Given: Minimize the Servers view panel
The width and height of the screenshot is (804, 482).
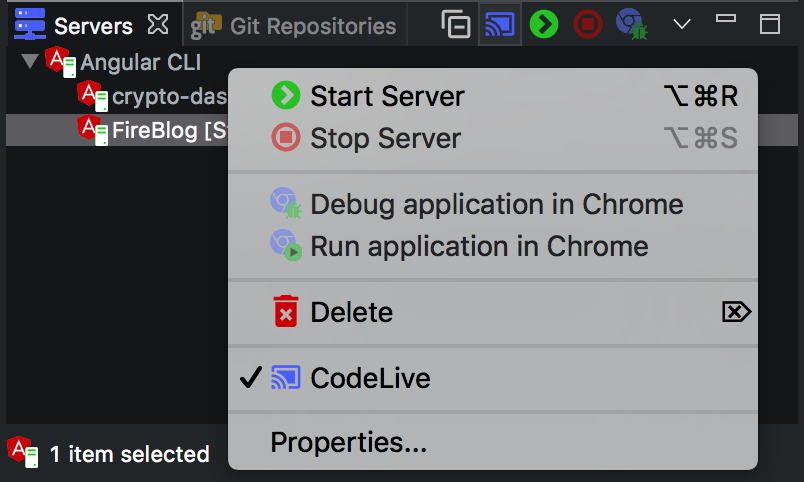Looking at the screenshot, I should (x=726, y=18).
